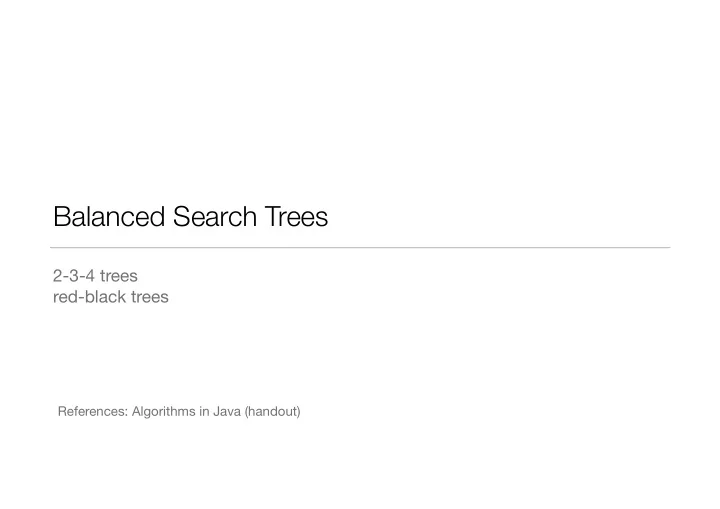
Task: Click the word "black" in "red-black"
Action: (x=104, y=297)
